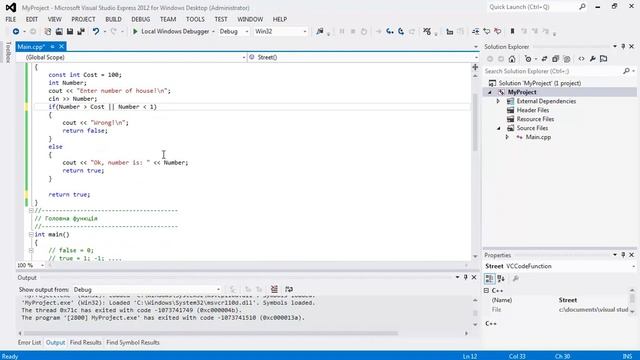The width and height of the screenshot is (640, 360).
Task: Open the EDIT menu
Action: pyautogui.click(x=32, y=19)
